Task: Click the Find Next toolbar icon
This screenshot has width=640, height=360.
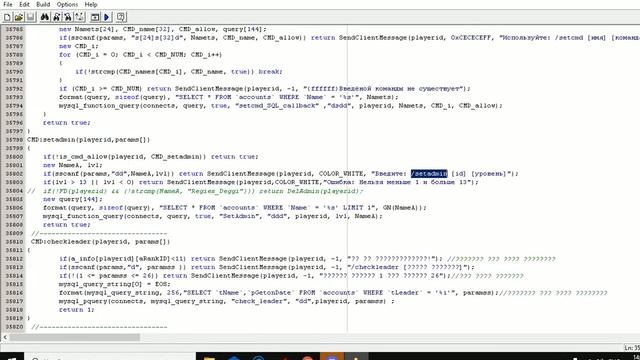Action: [x=57, y=17]
